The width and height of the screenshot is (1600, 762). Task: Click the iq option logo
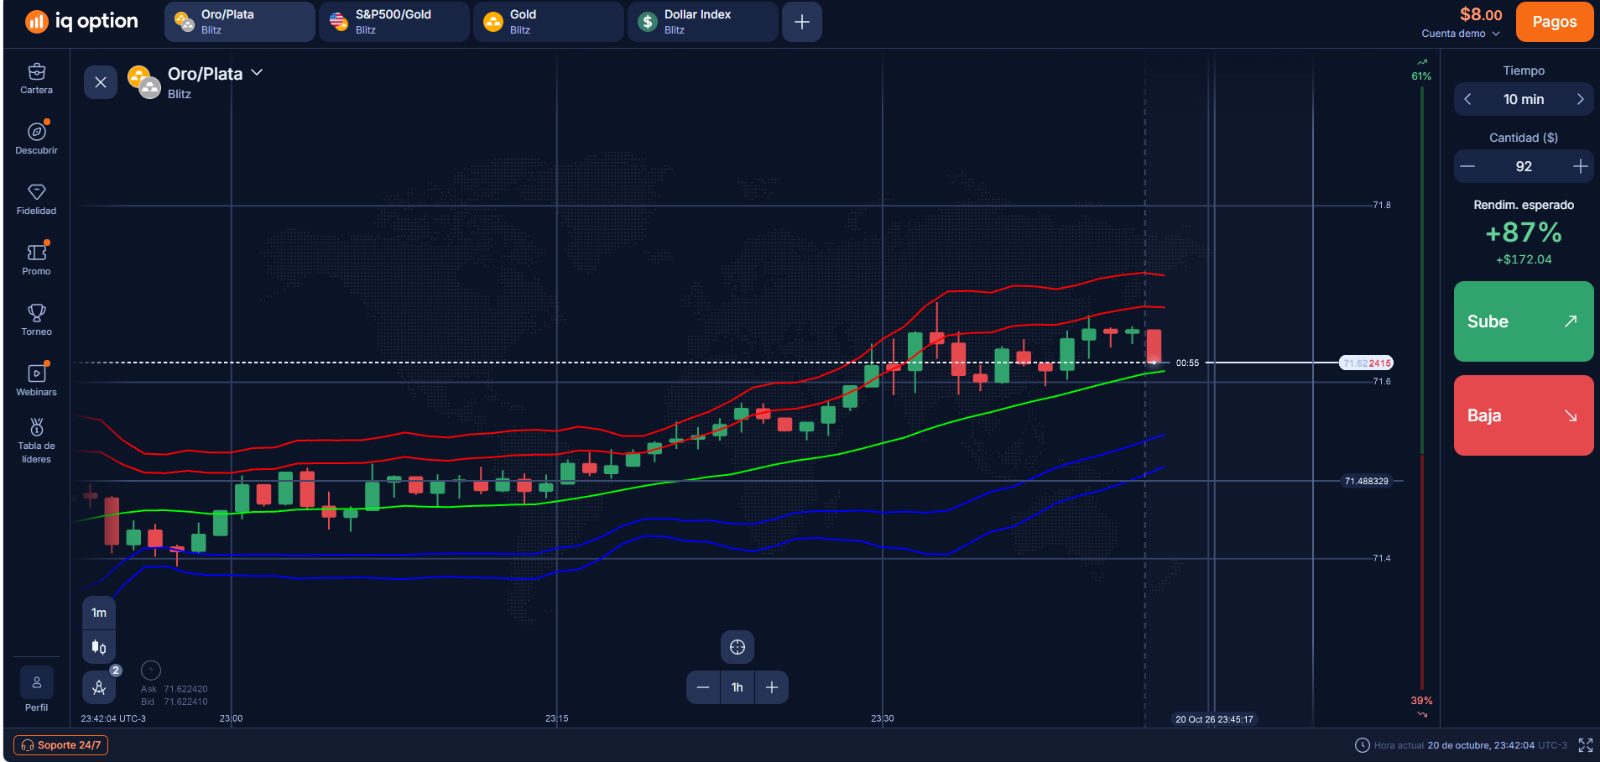click(81, 21)
